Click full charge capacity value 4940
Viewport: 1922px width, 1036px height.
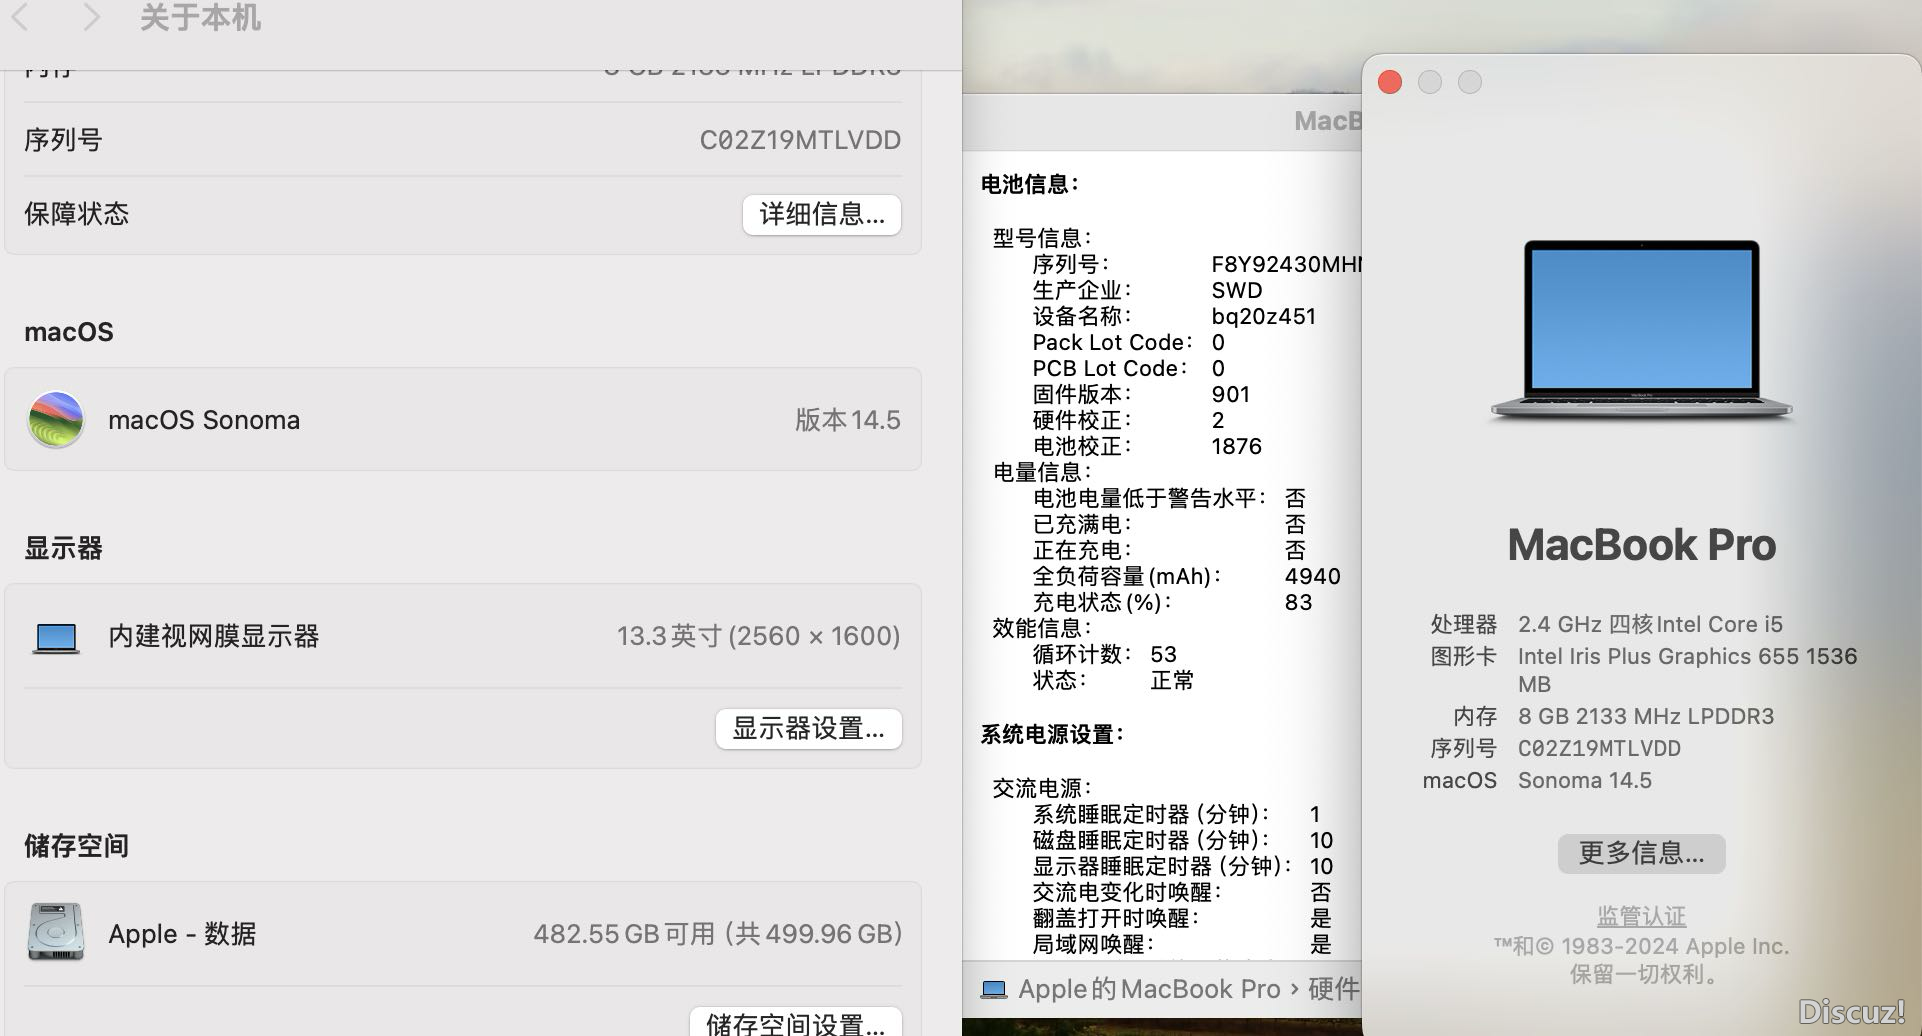tap(1313, 576)
